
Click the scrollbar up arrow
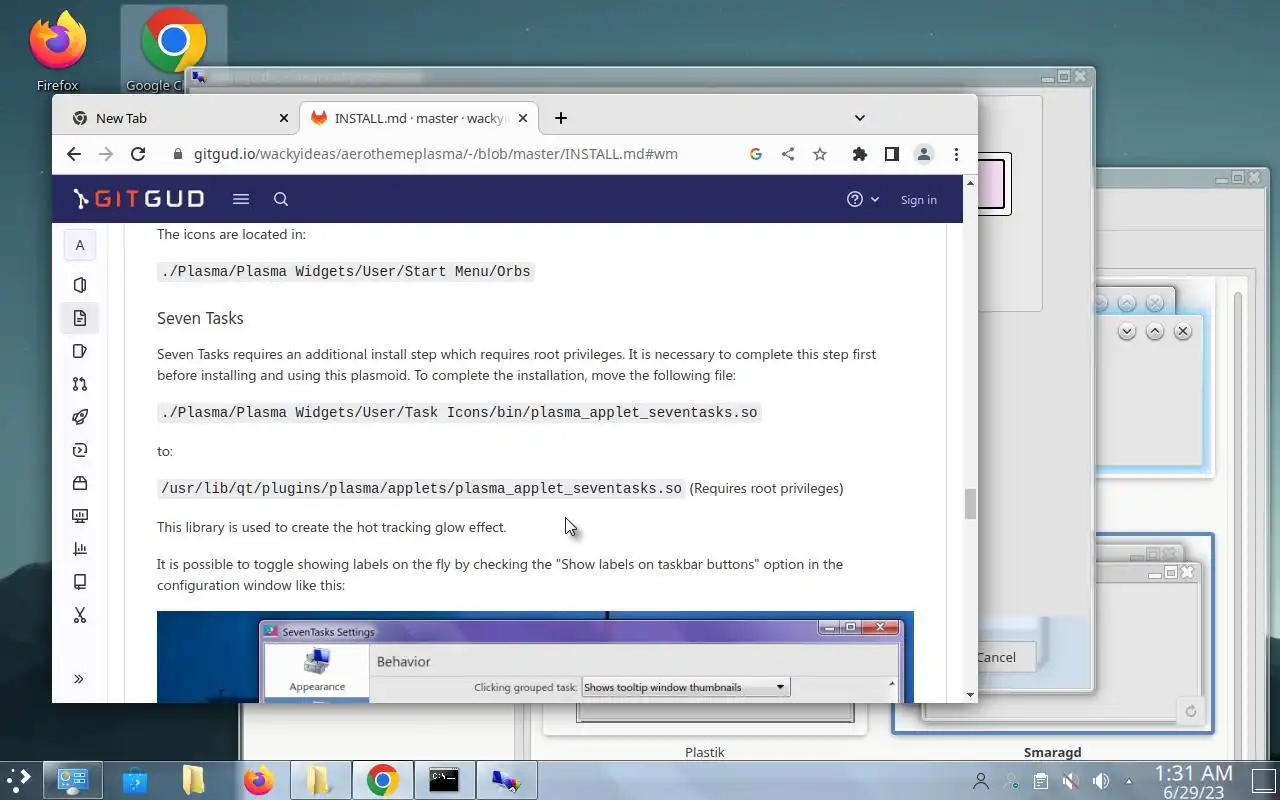coord(970,183)
